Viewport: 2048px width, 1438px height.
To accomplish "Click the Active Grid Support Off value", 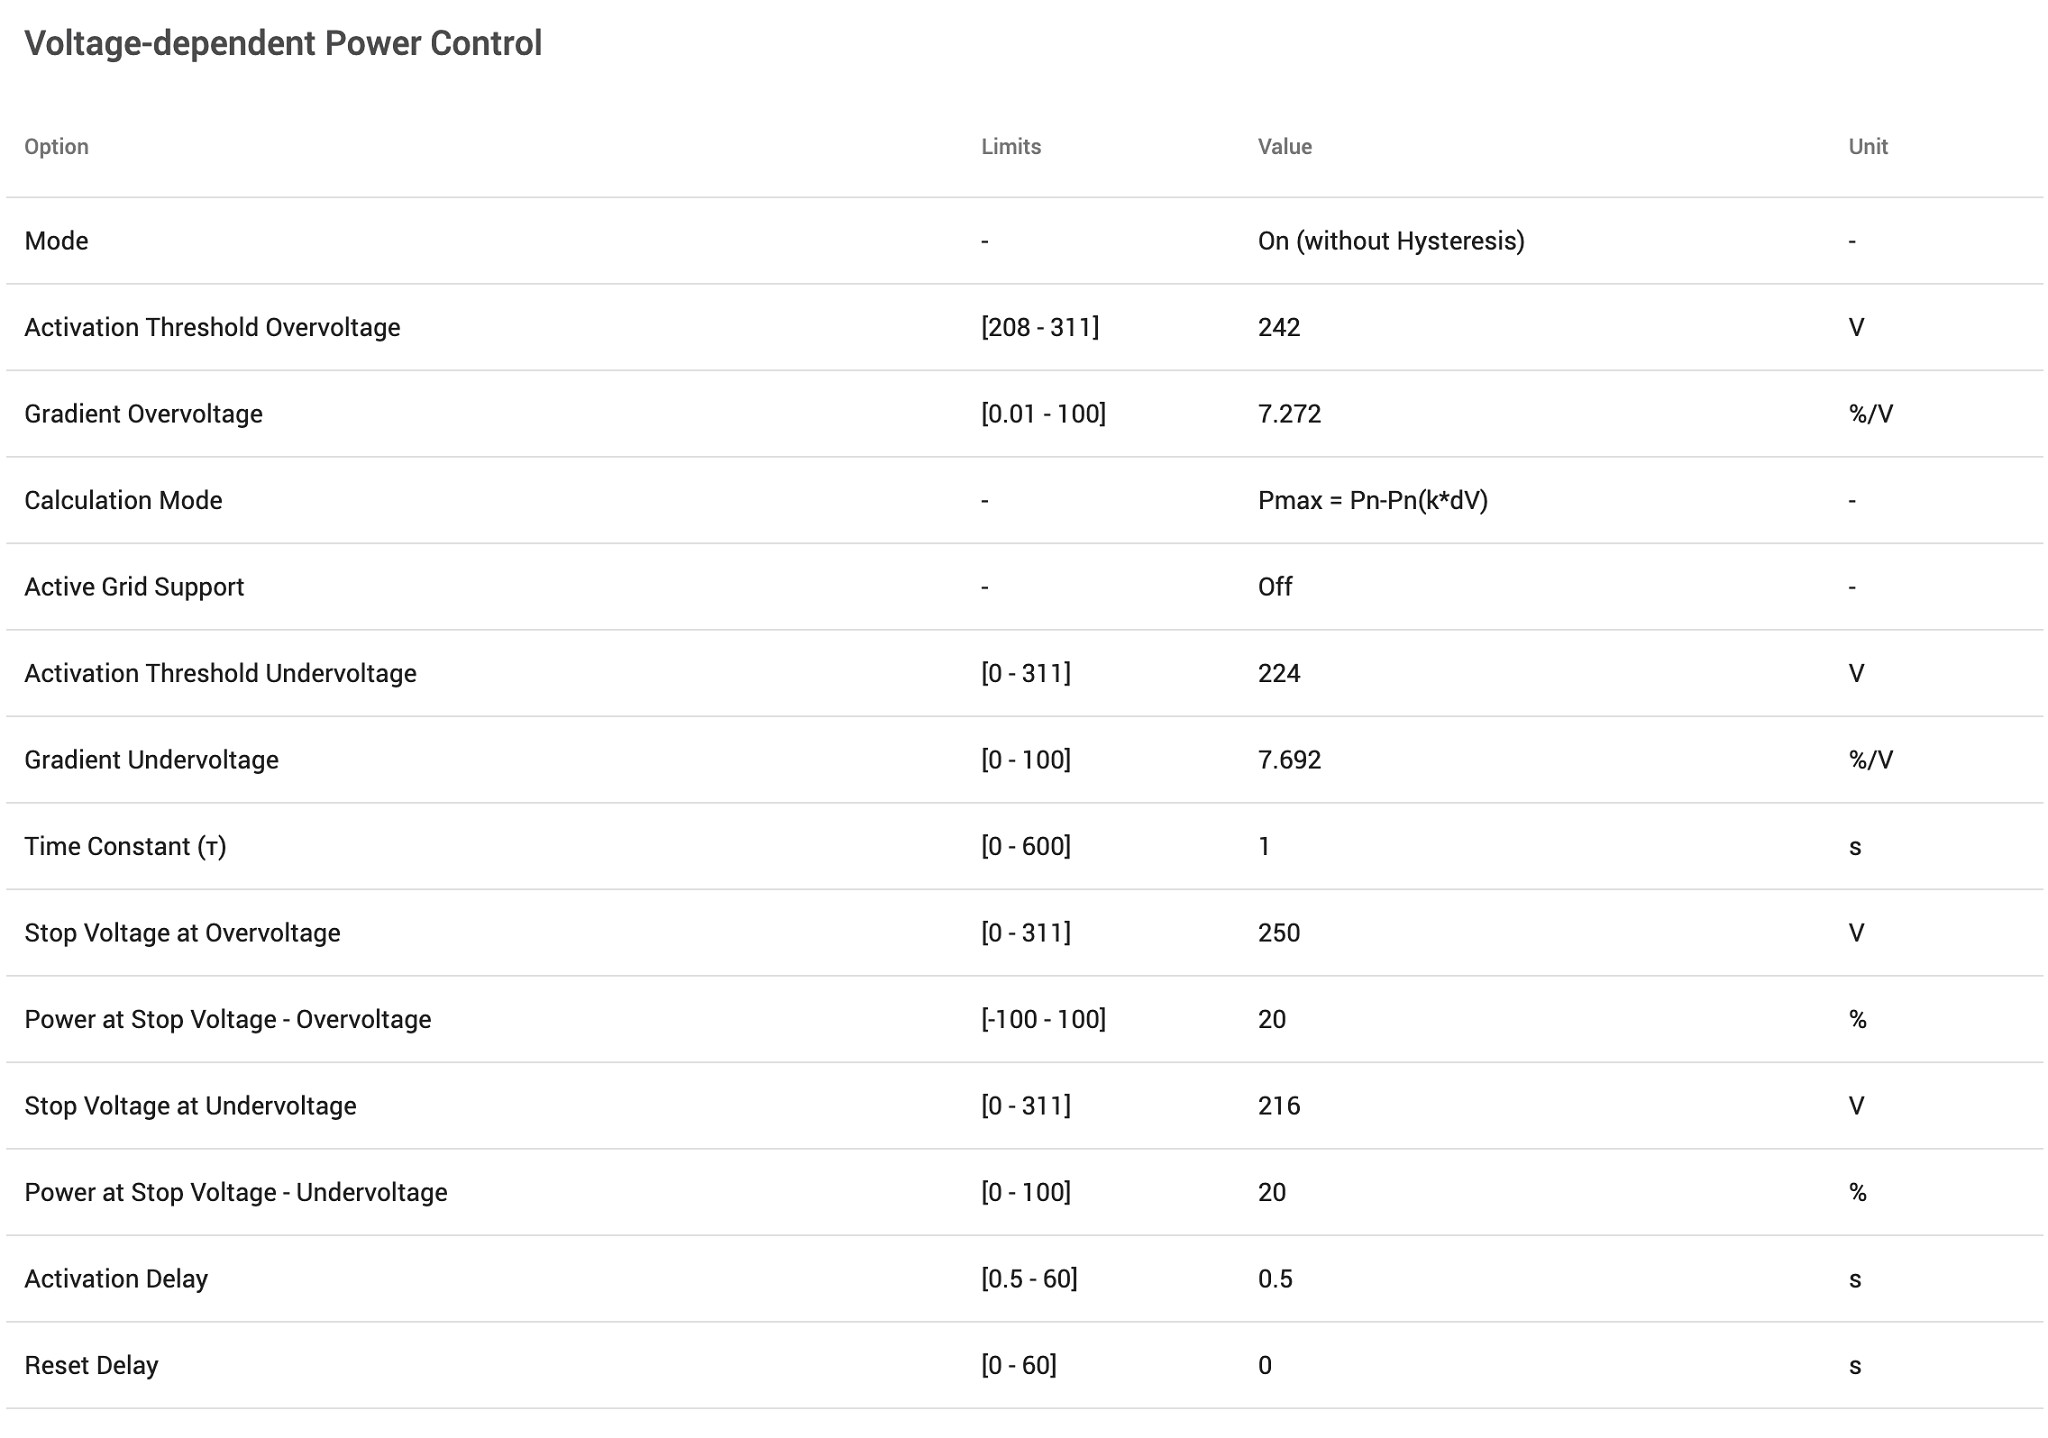I will click(1274, 587).
